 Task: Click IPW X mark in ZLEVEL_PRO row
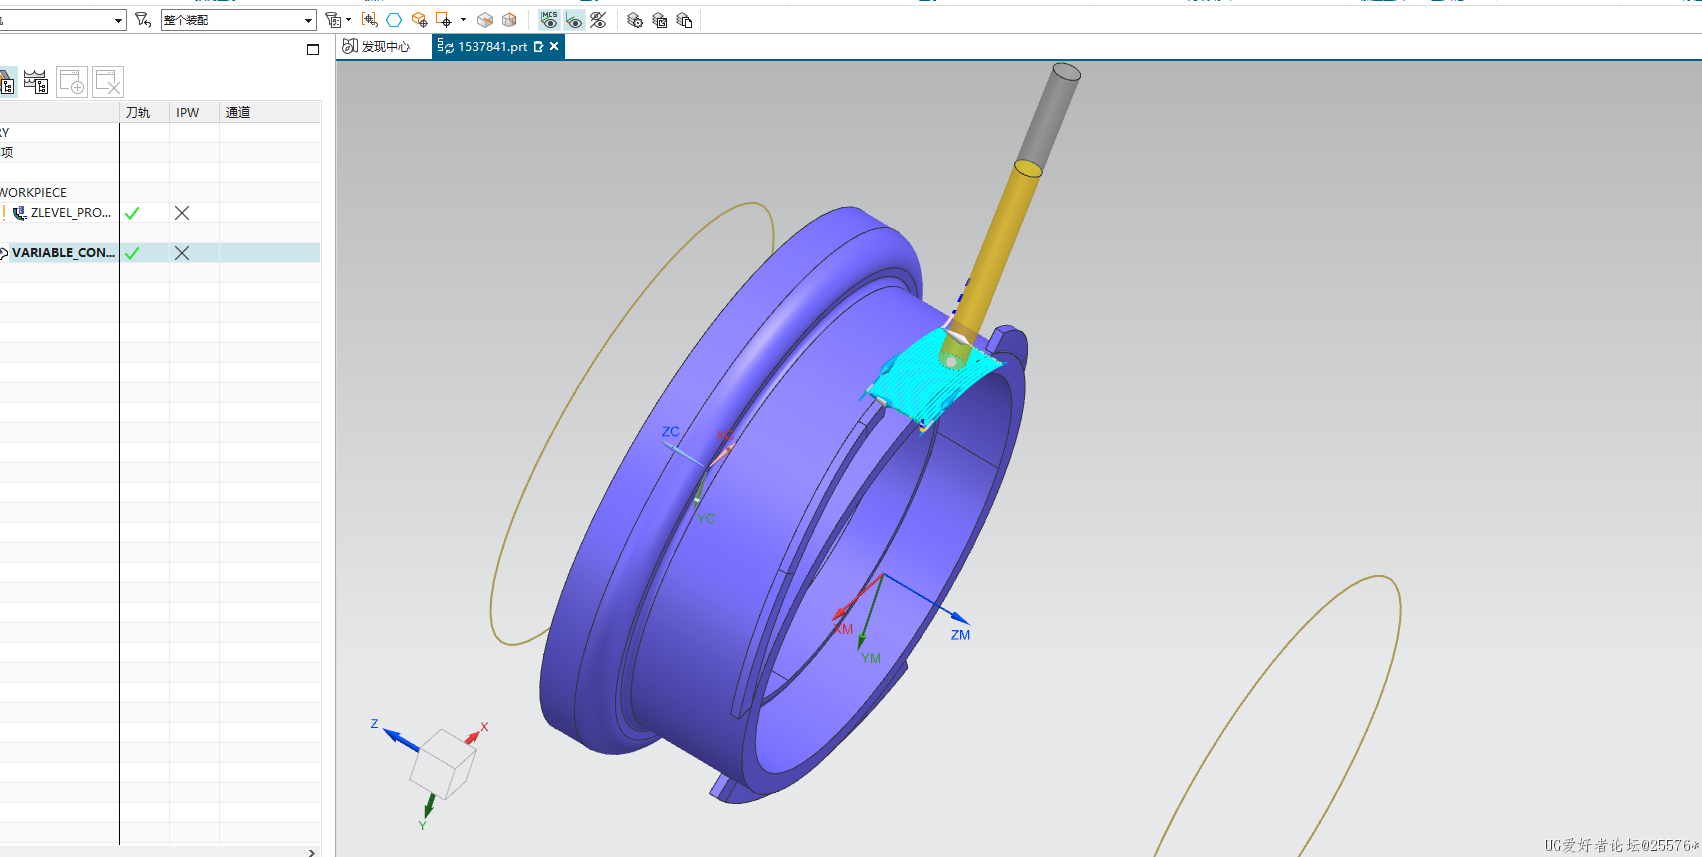point(182,213)
